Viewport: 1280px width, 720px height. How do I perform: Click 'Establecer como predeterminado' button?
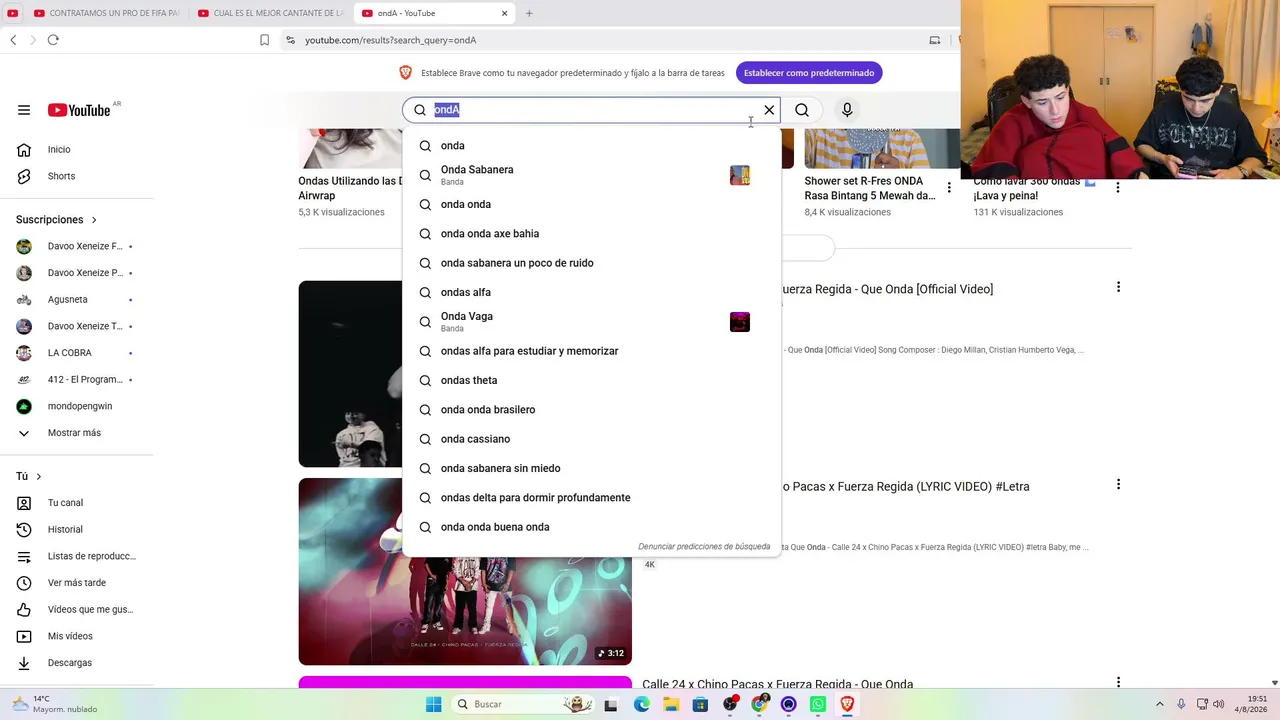(809, 73)
